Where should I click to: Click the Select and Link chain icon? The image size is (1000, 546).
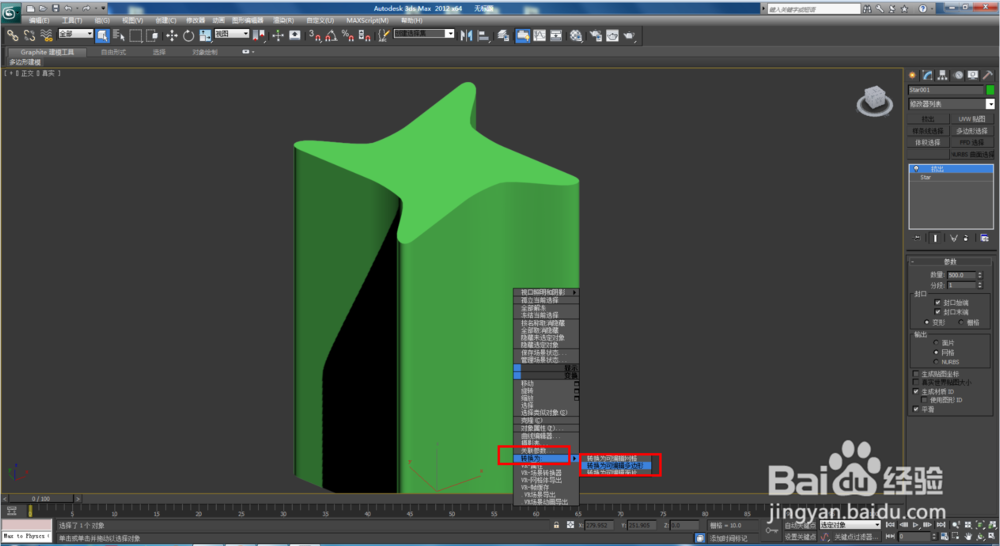tap(12, 36)
